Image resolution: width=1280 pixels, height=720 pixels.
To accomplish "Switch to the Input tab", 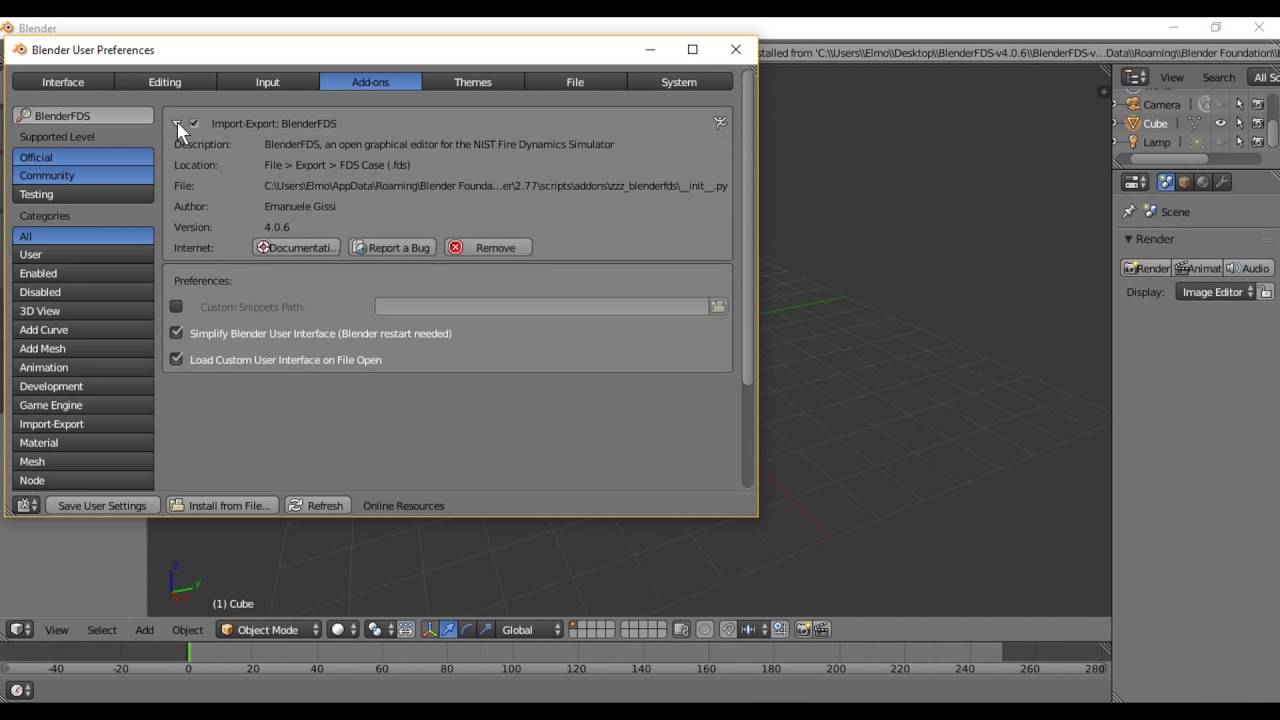I will 268,82.
